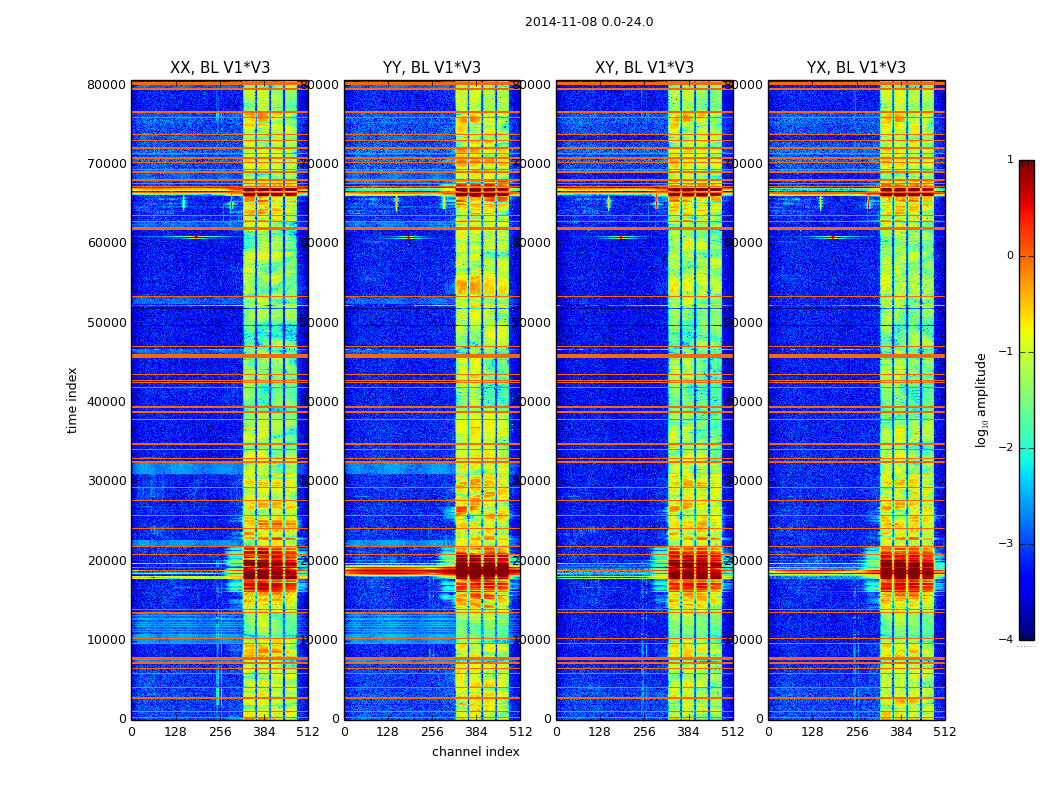Click the colorbar near value 0
The image size is (1050, 800).
1027,256
